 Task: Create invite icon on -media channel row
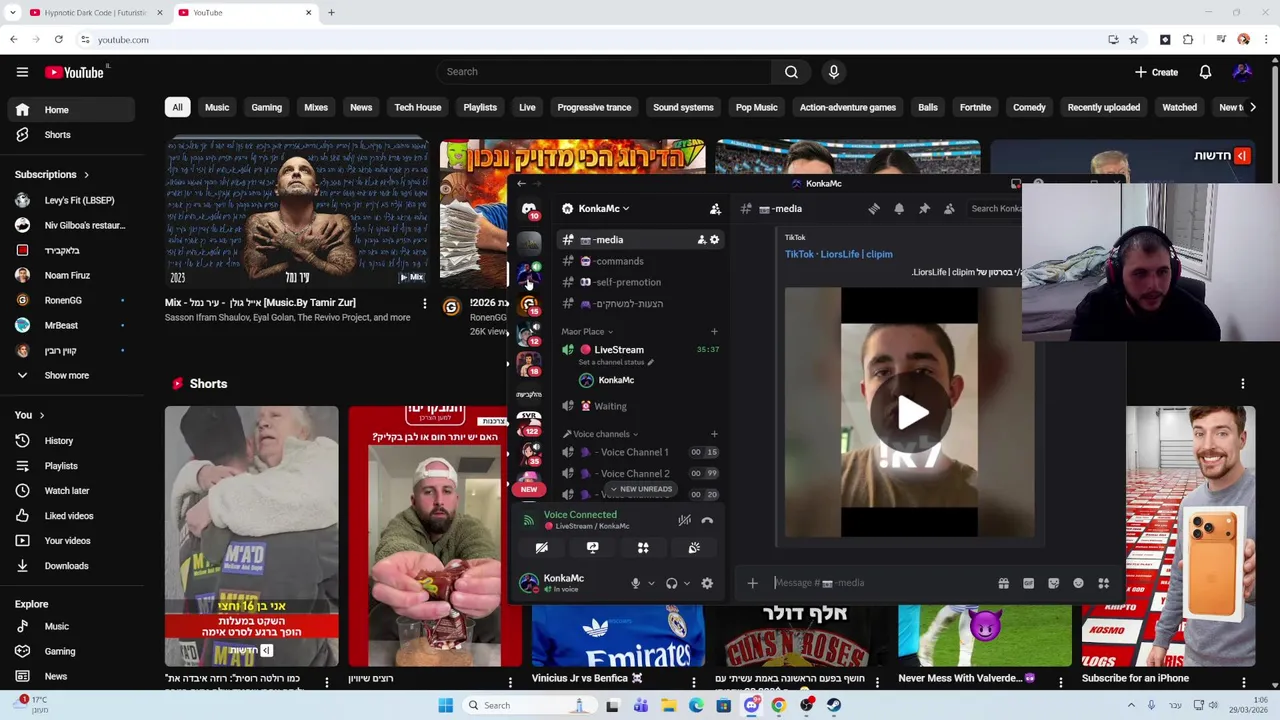point(701,240)
